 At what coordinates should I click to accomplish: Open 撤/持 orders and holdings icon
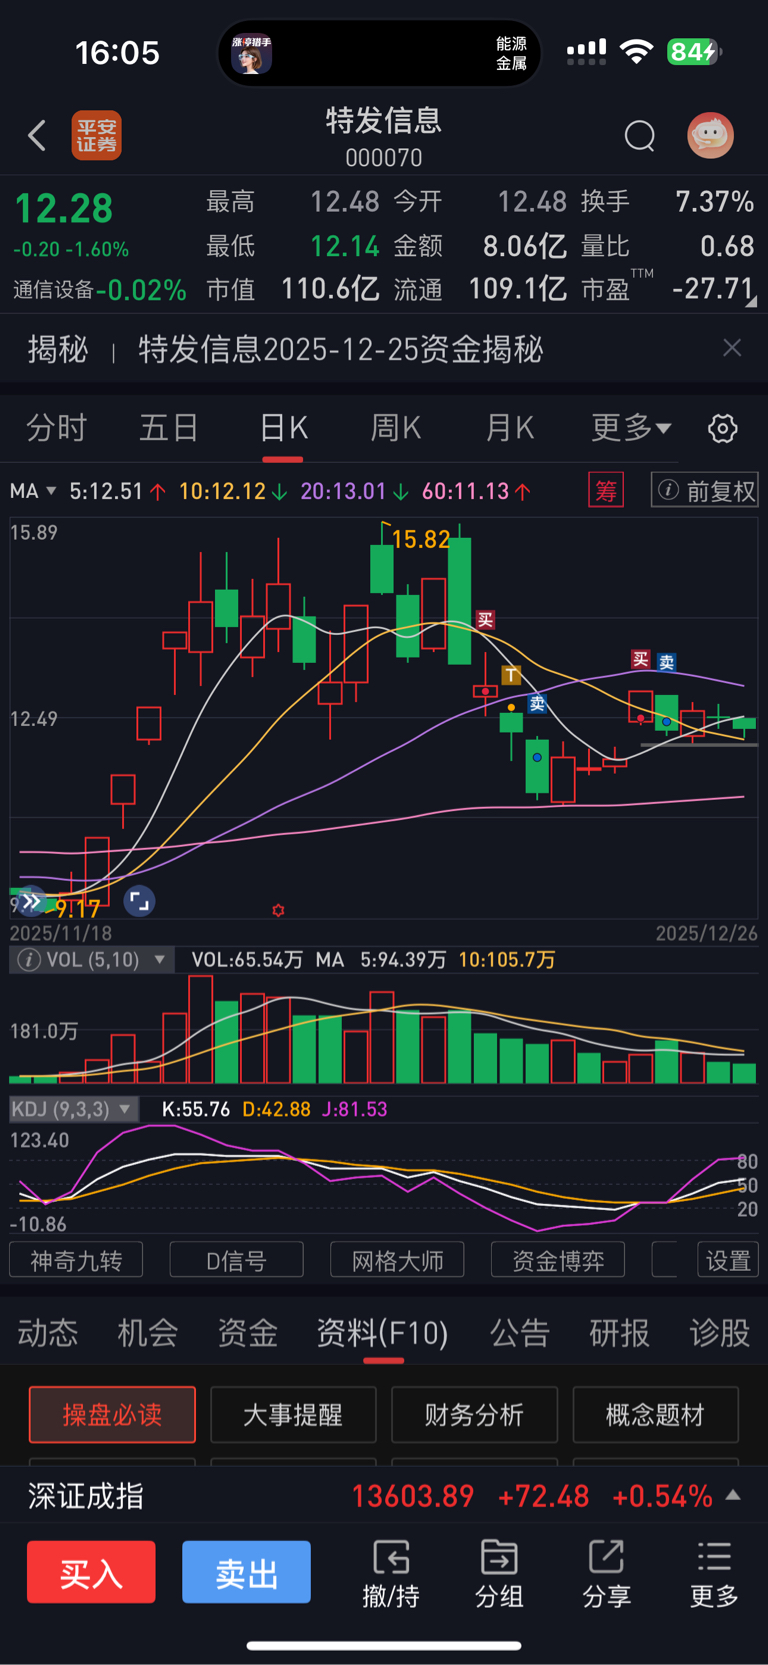391,1574
